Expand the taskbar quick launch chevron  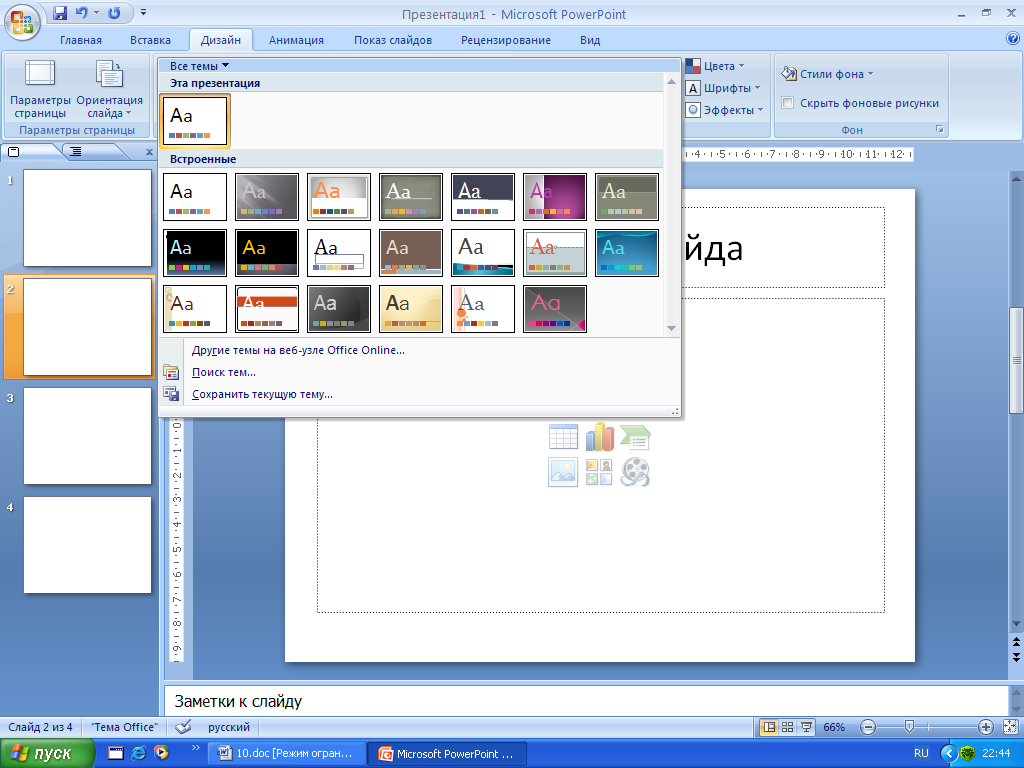[195, 748]
